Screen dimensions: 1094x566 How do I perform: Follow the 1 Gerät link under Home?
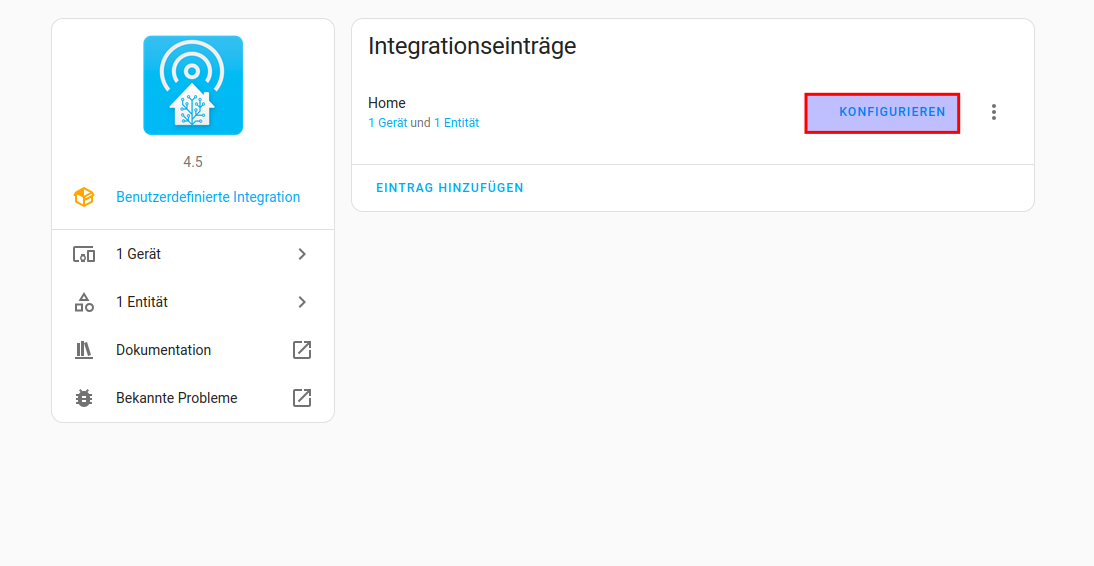[387, 123]
